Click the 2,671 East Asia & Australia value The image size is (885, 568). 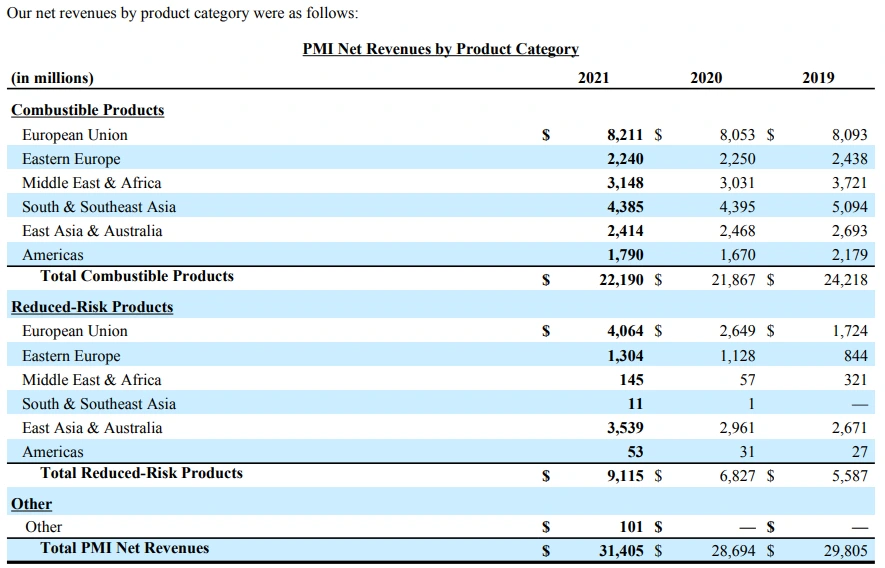tap(849, 428)
